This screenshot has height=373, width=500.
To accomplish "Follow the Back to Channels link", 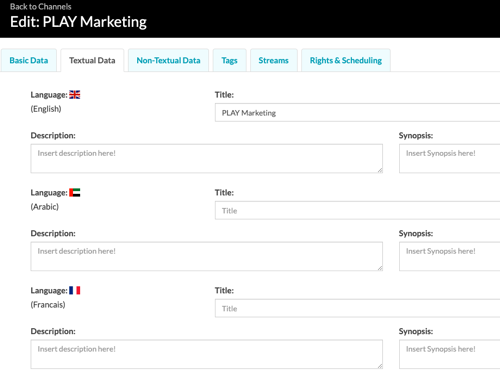I will point(41,7).
